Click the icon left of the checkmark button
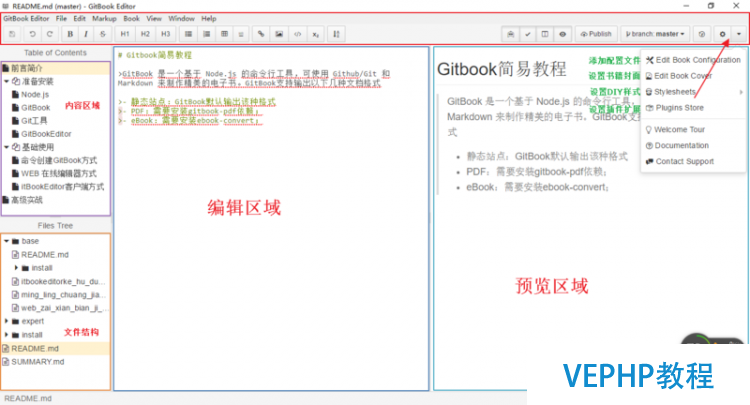Screen dimensions: 750x405 511,34
